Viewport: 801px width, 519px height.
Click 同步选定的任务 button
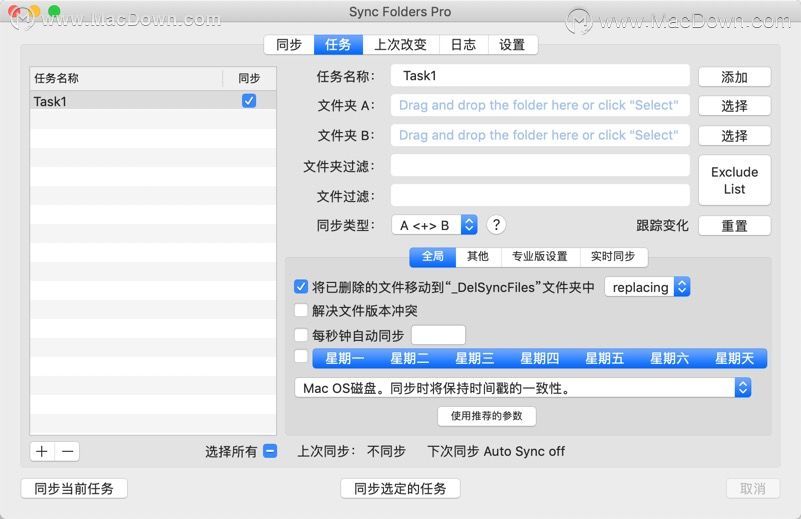coord(400,488)
